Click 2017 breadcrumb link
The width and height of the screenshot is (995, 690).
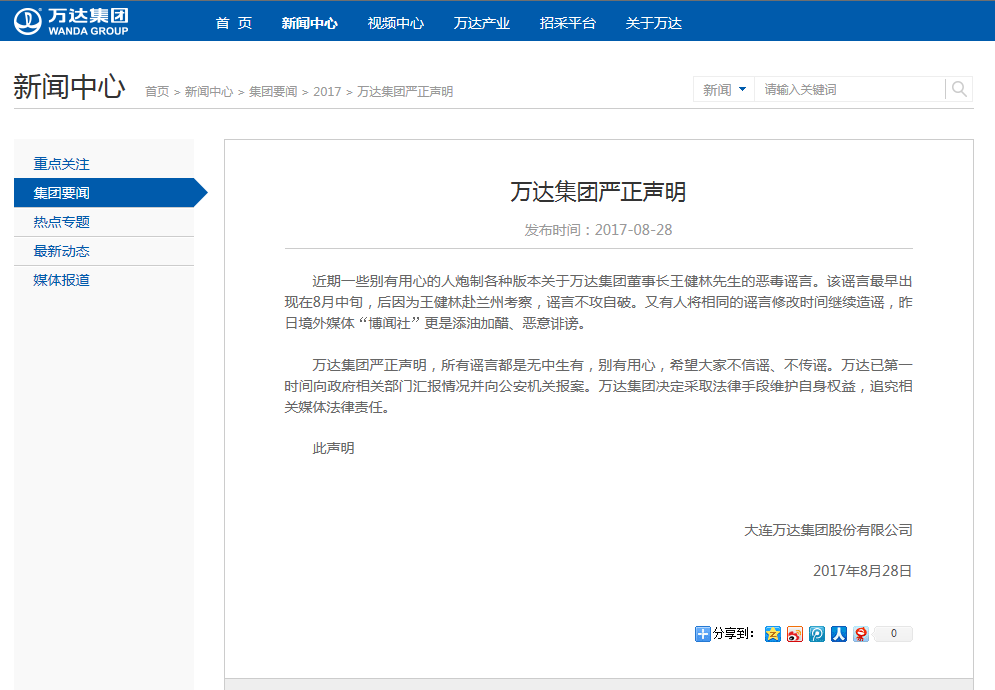(x=327, y=92)
